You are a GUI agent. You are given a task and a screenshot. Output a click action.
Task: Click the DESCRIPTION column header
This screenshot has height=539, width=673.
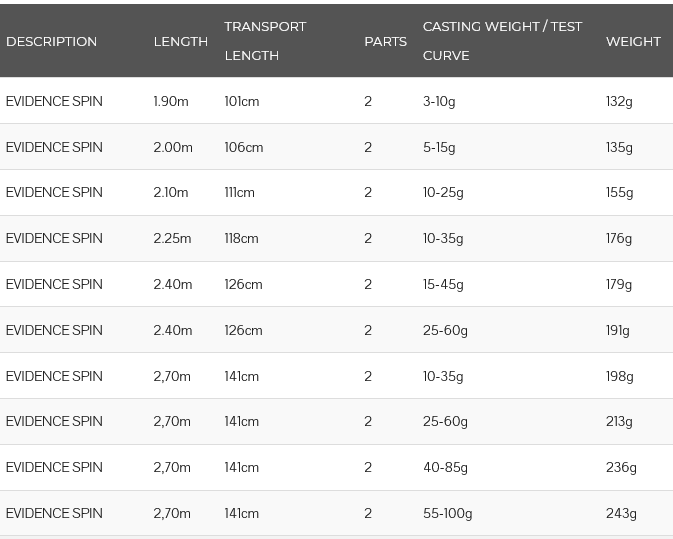click(x=51, y=41)
